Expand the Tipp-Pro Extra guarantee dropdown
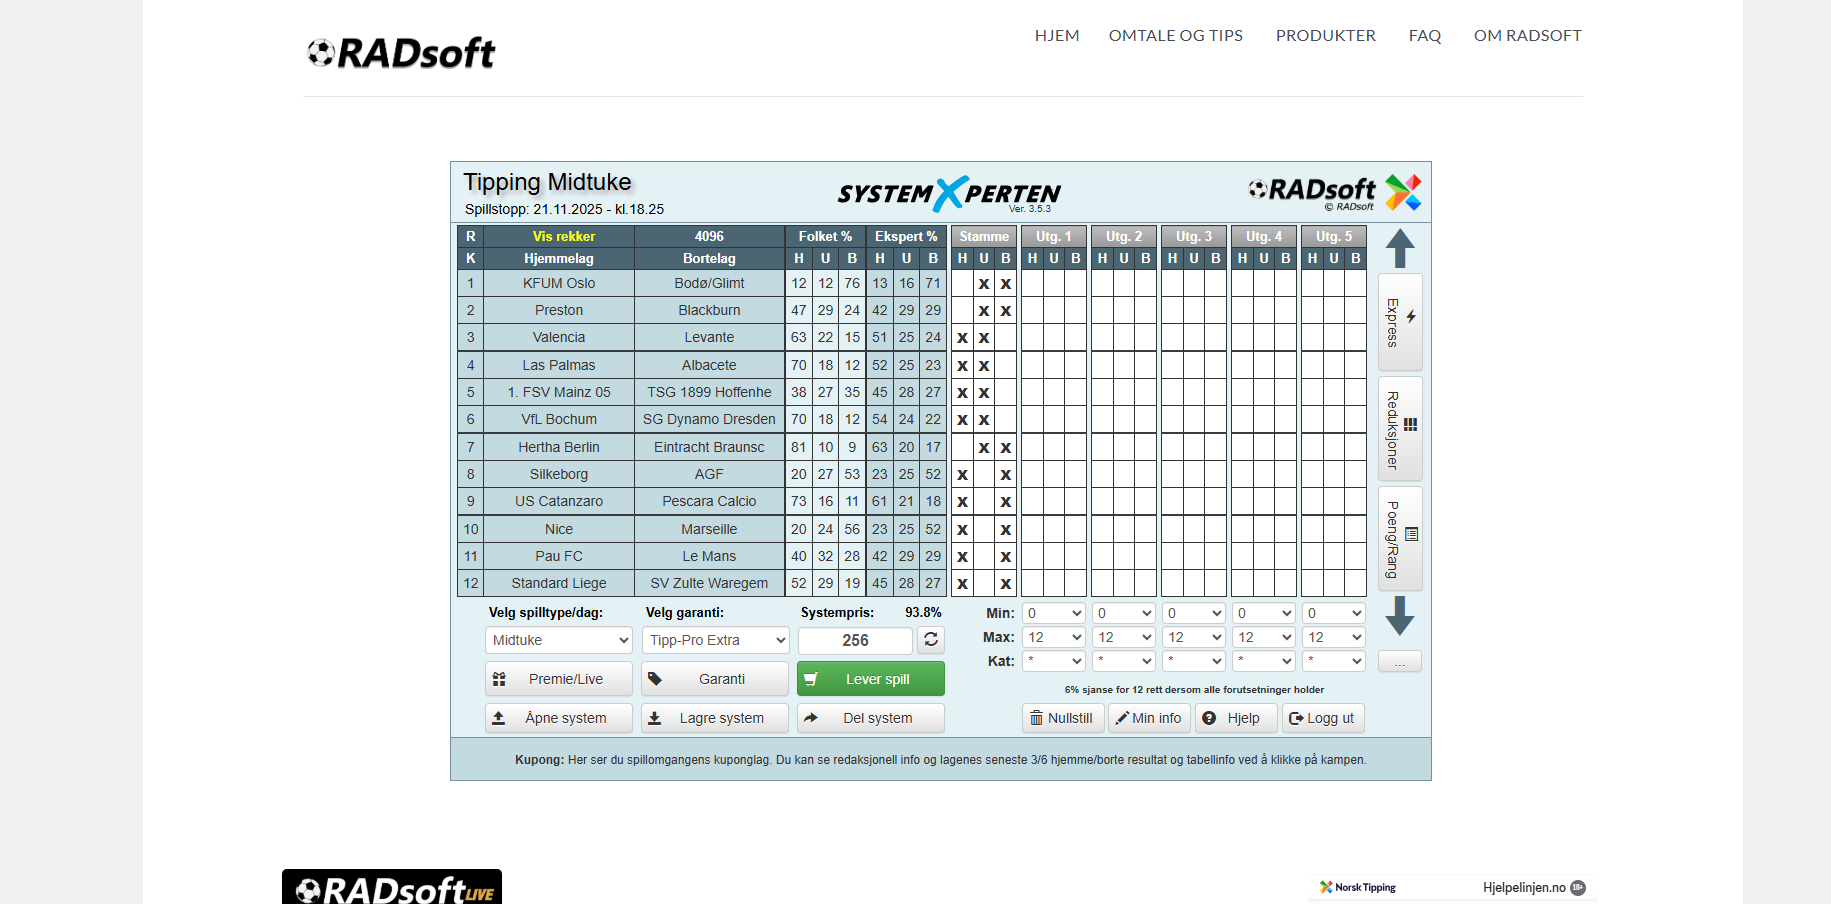The height and width of the screenshot is (904, 1831). click(715, 640)
